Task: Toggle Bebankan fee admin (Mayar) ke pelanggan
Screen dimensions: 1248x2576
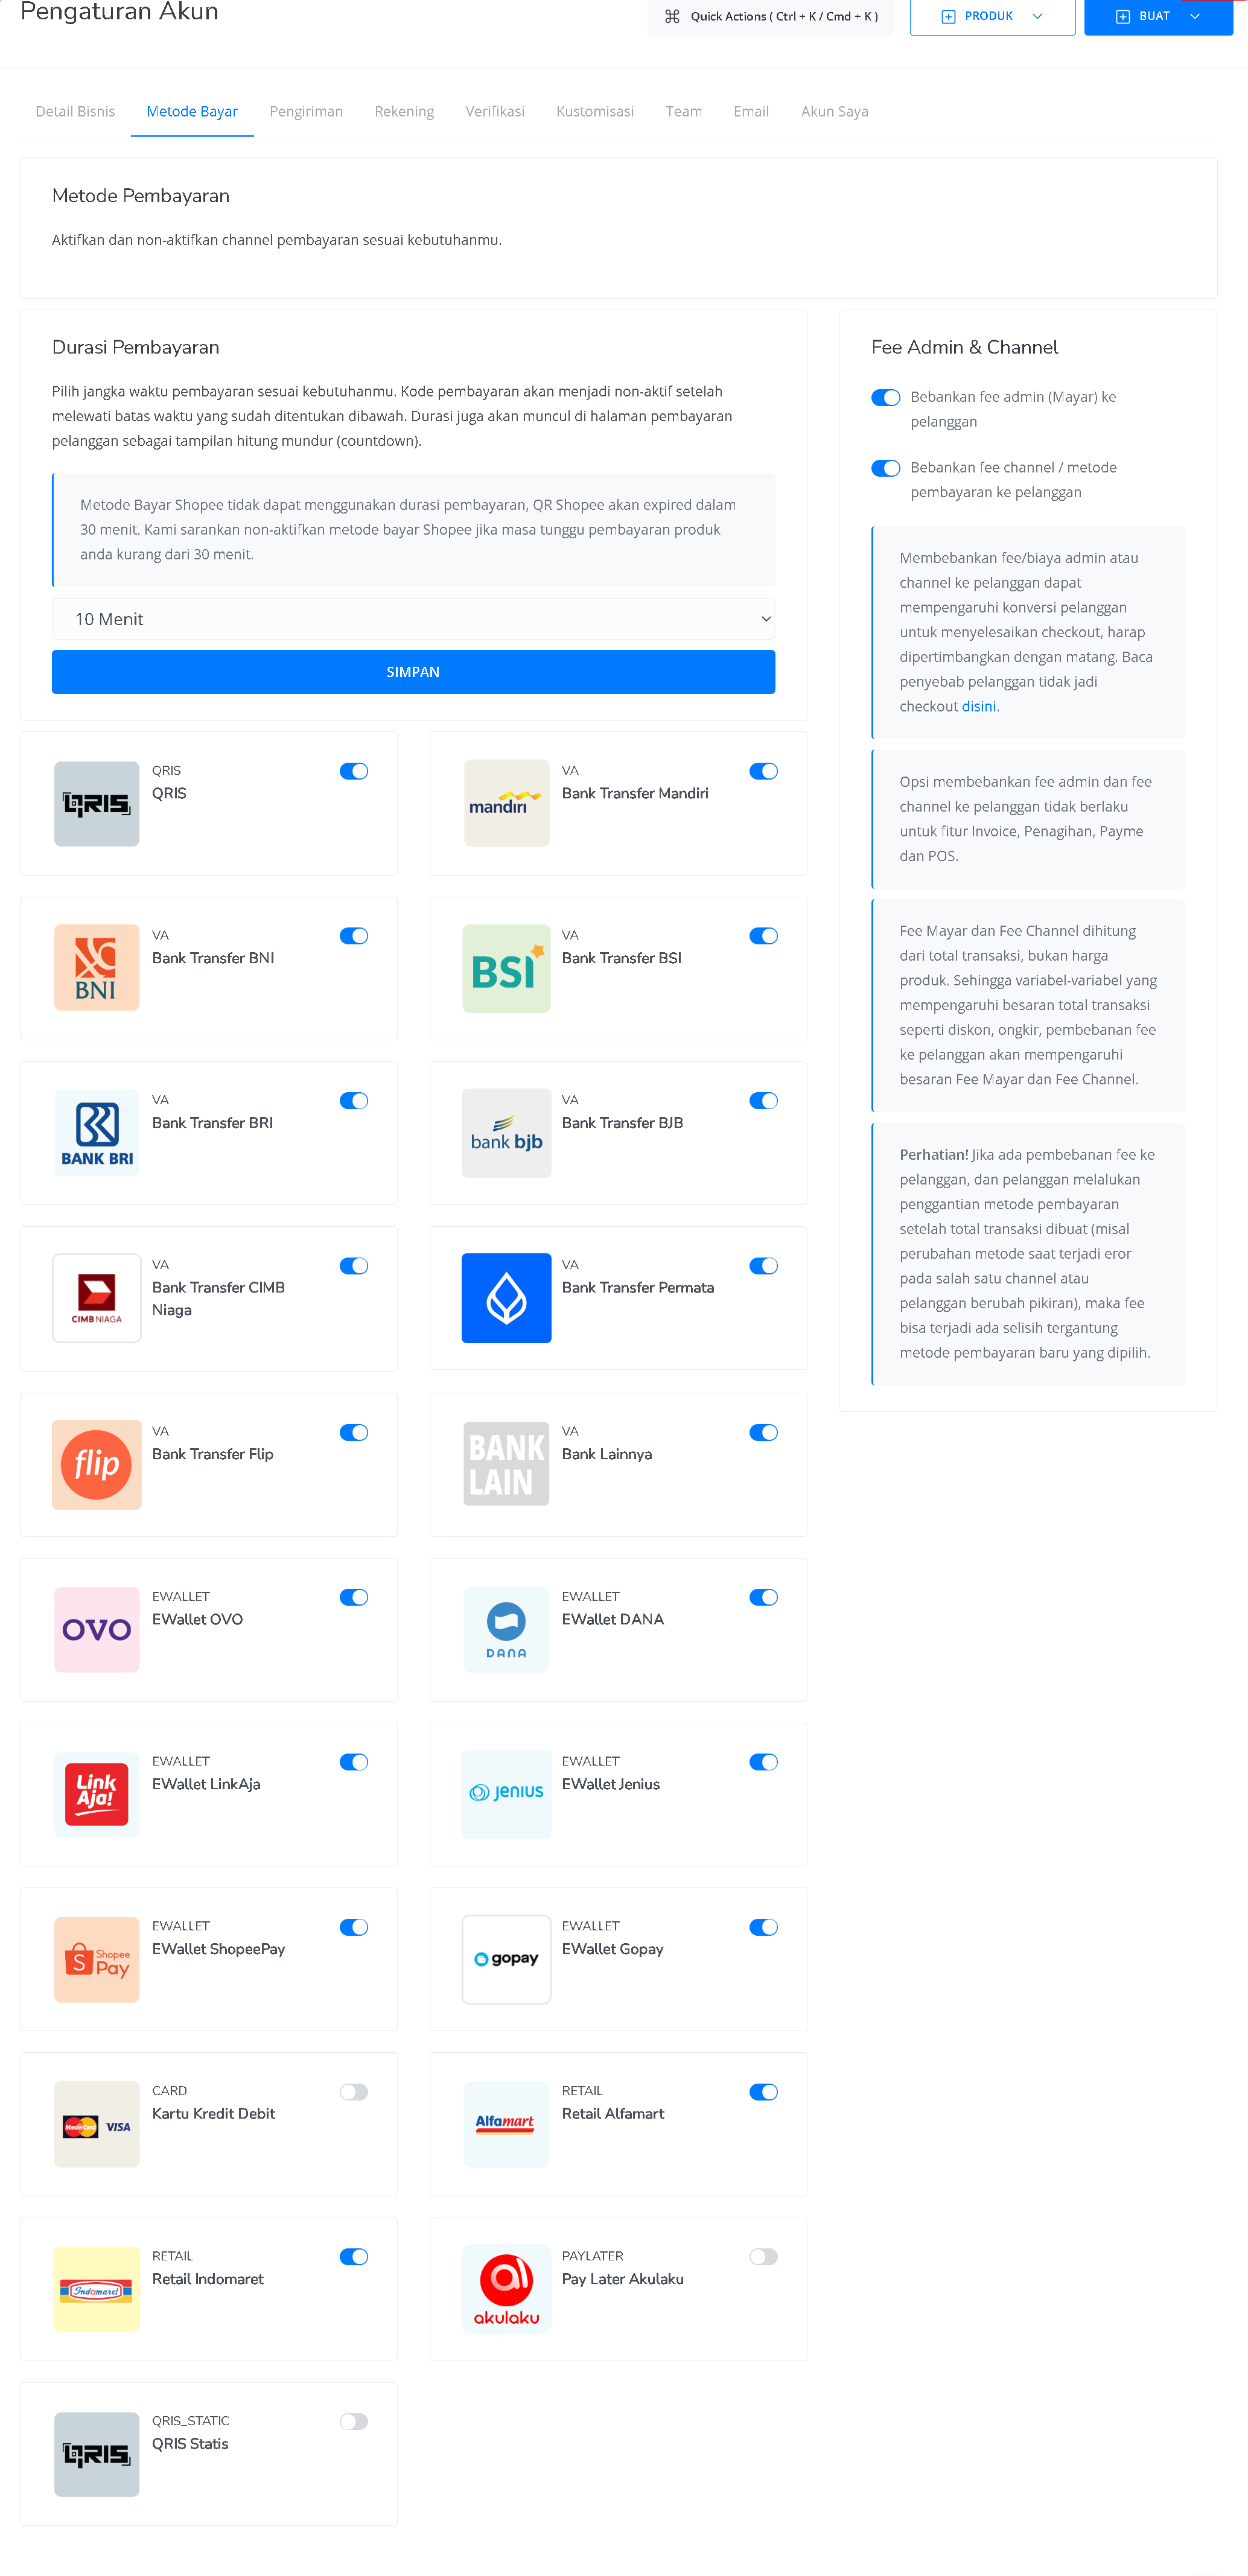Action: [886, 398]
